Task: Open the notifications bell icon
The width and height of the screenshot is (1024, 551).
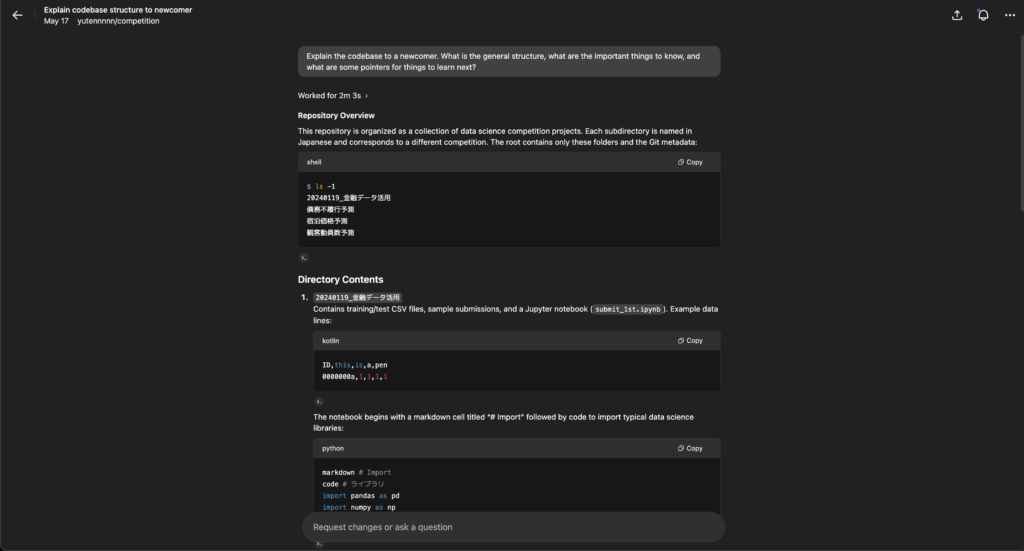Action: pyautogui.click(x=983, y=15)
